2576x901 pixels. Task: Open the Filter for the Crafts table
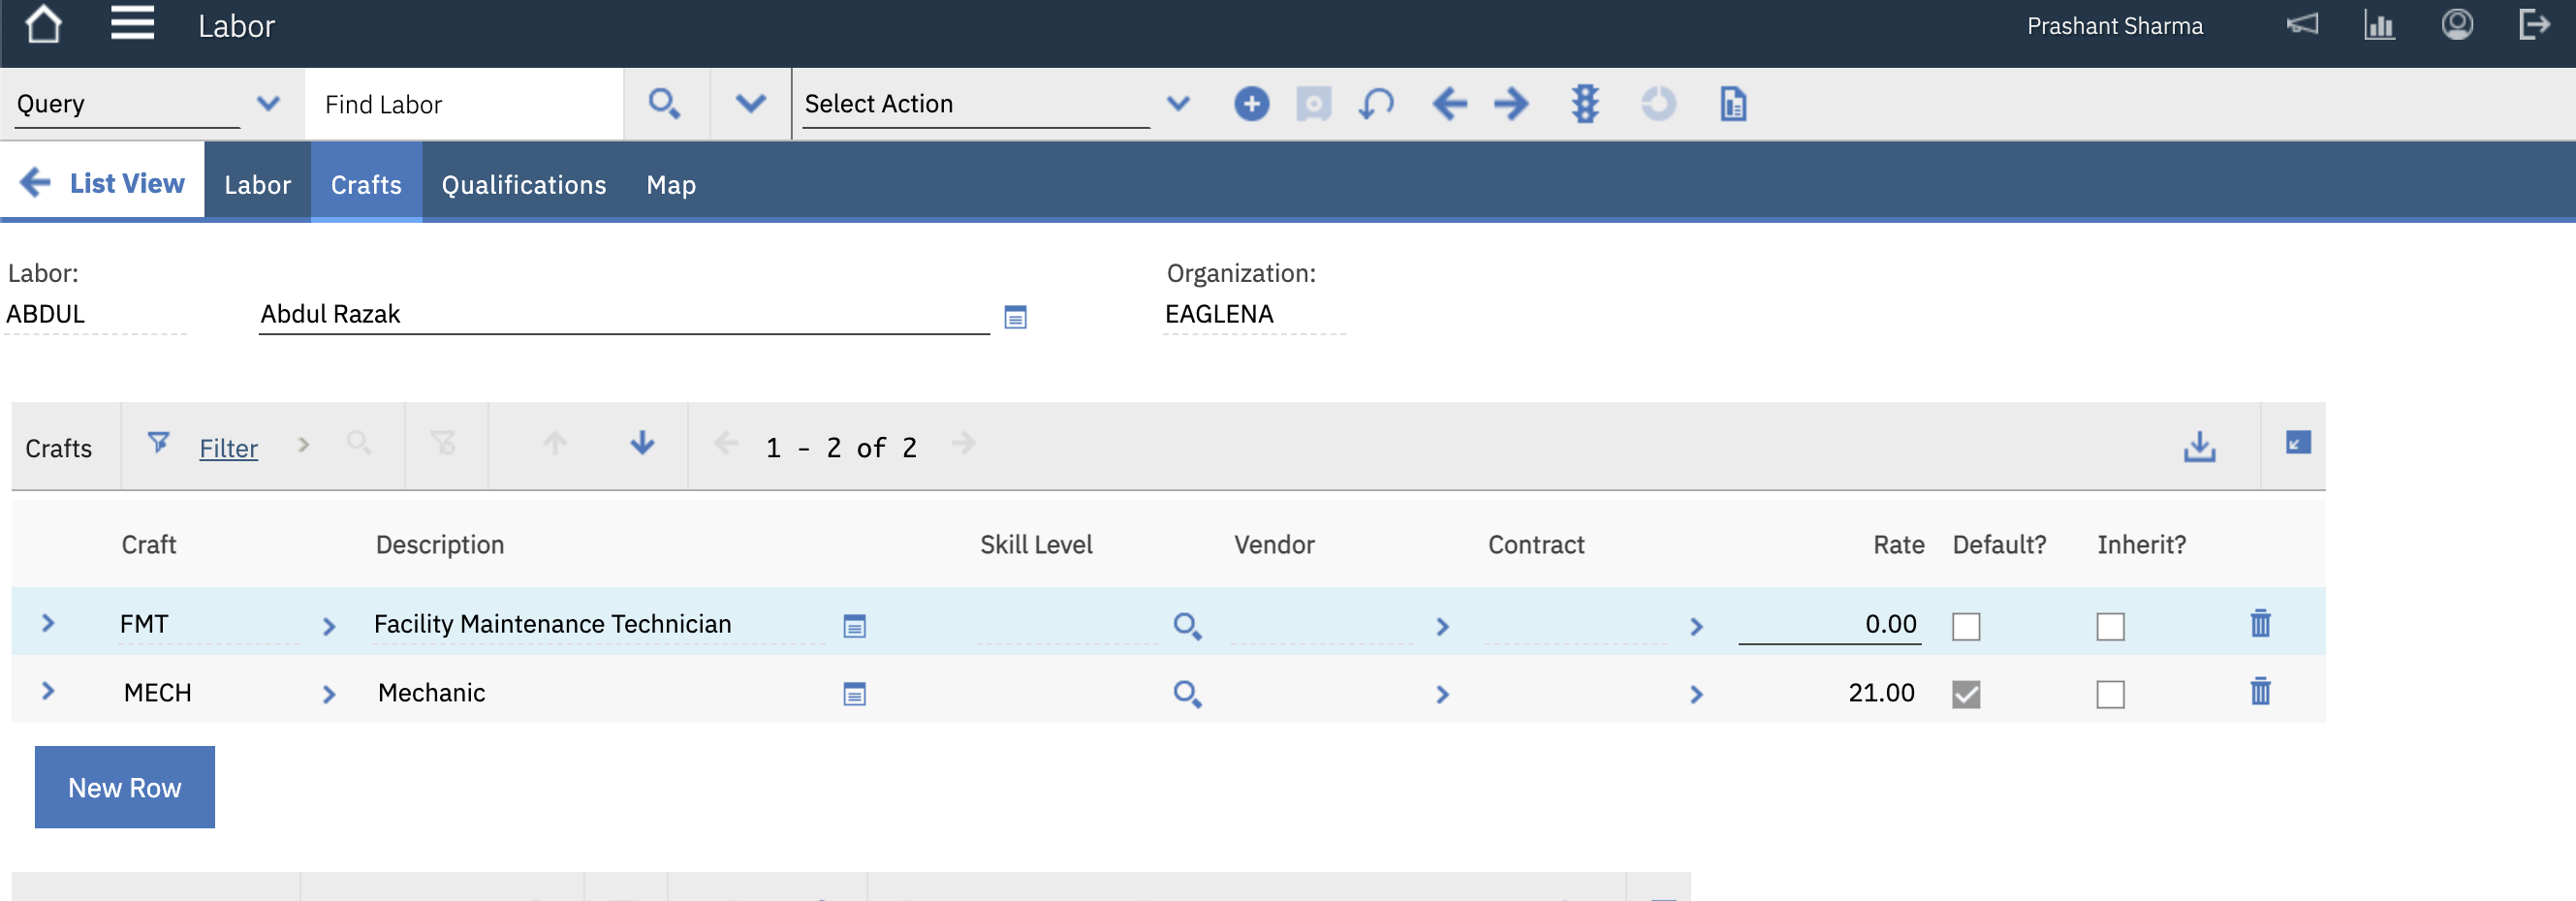coord(228,447)
